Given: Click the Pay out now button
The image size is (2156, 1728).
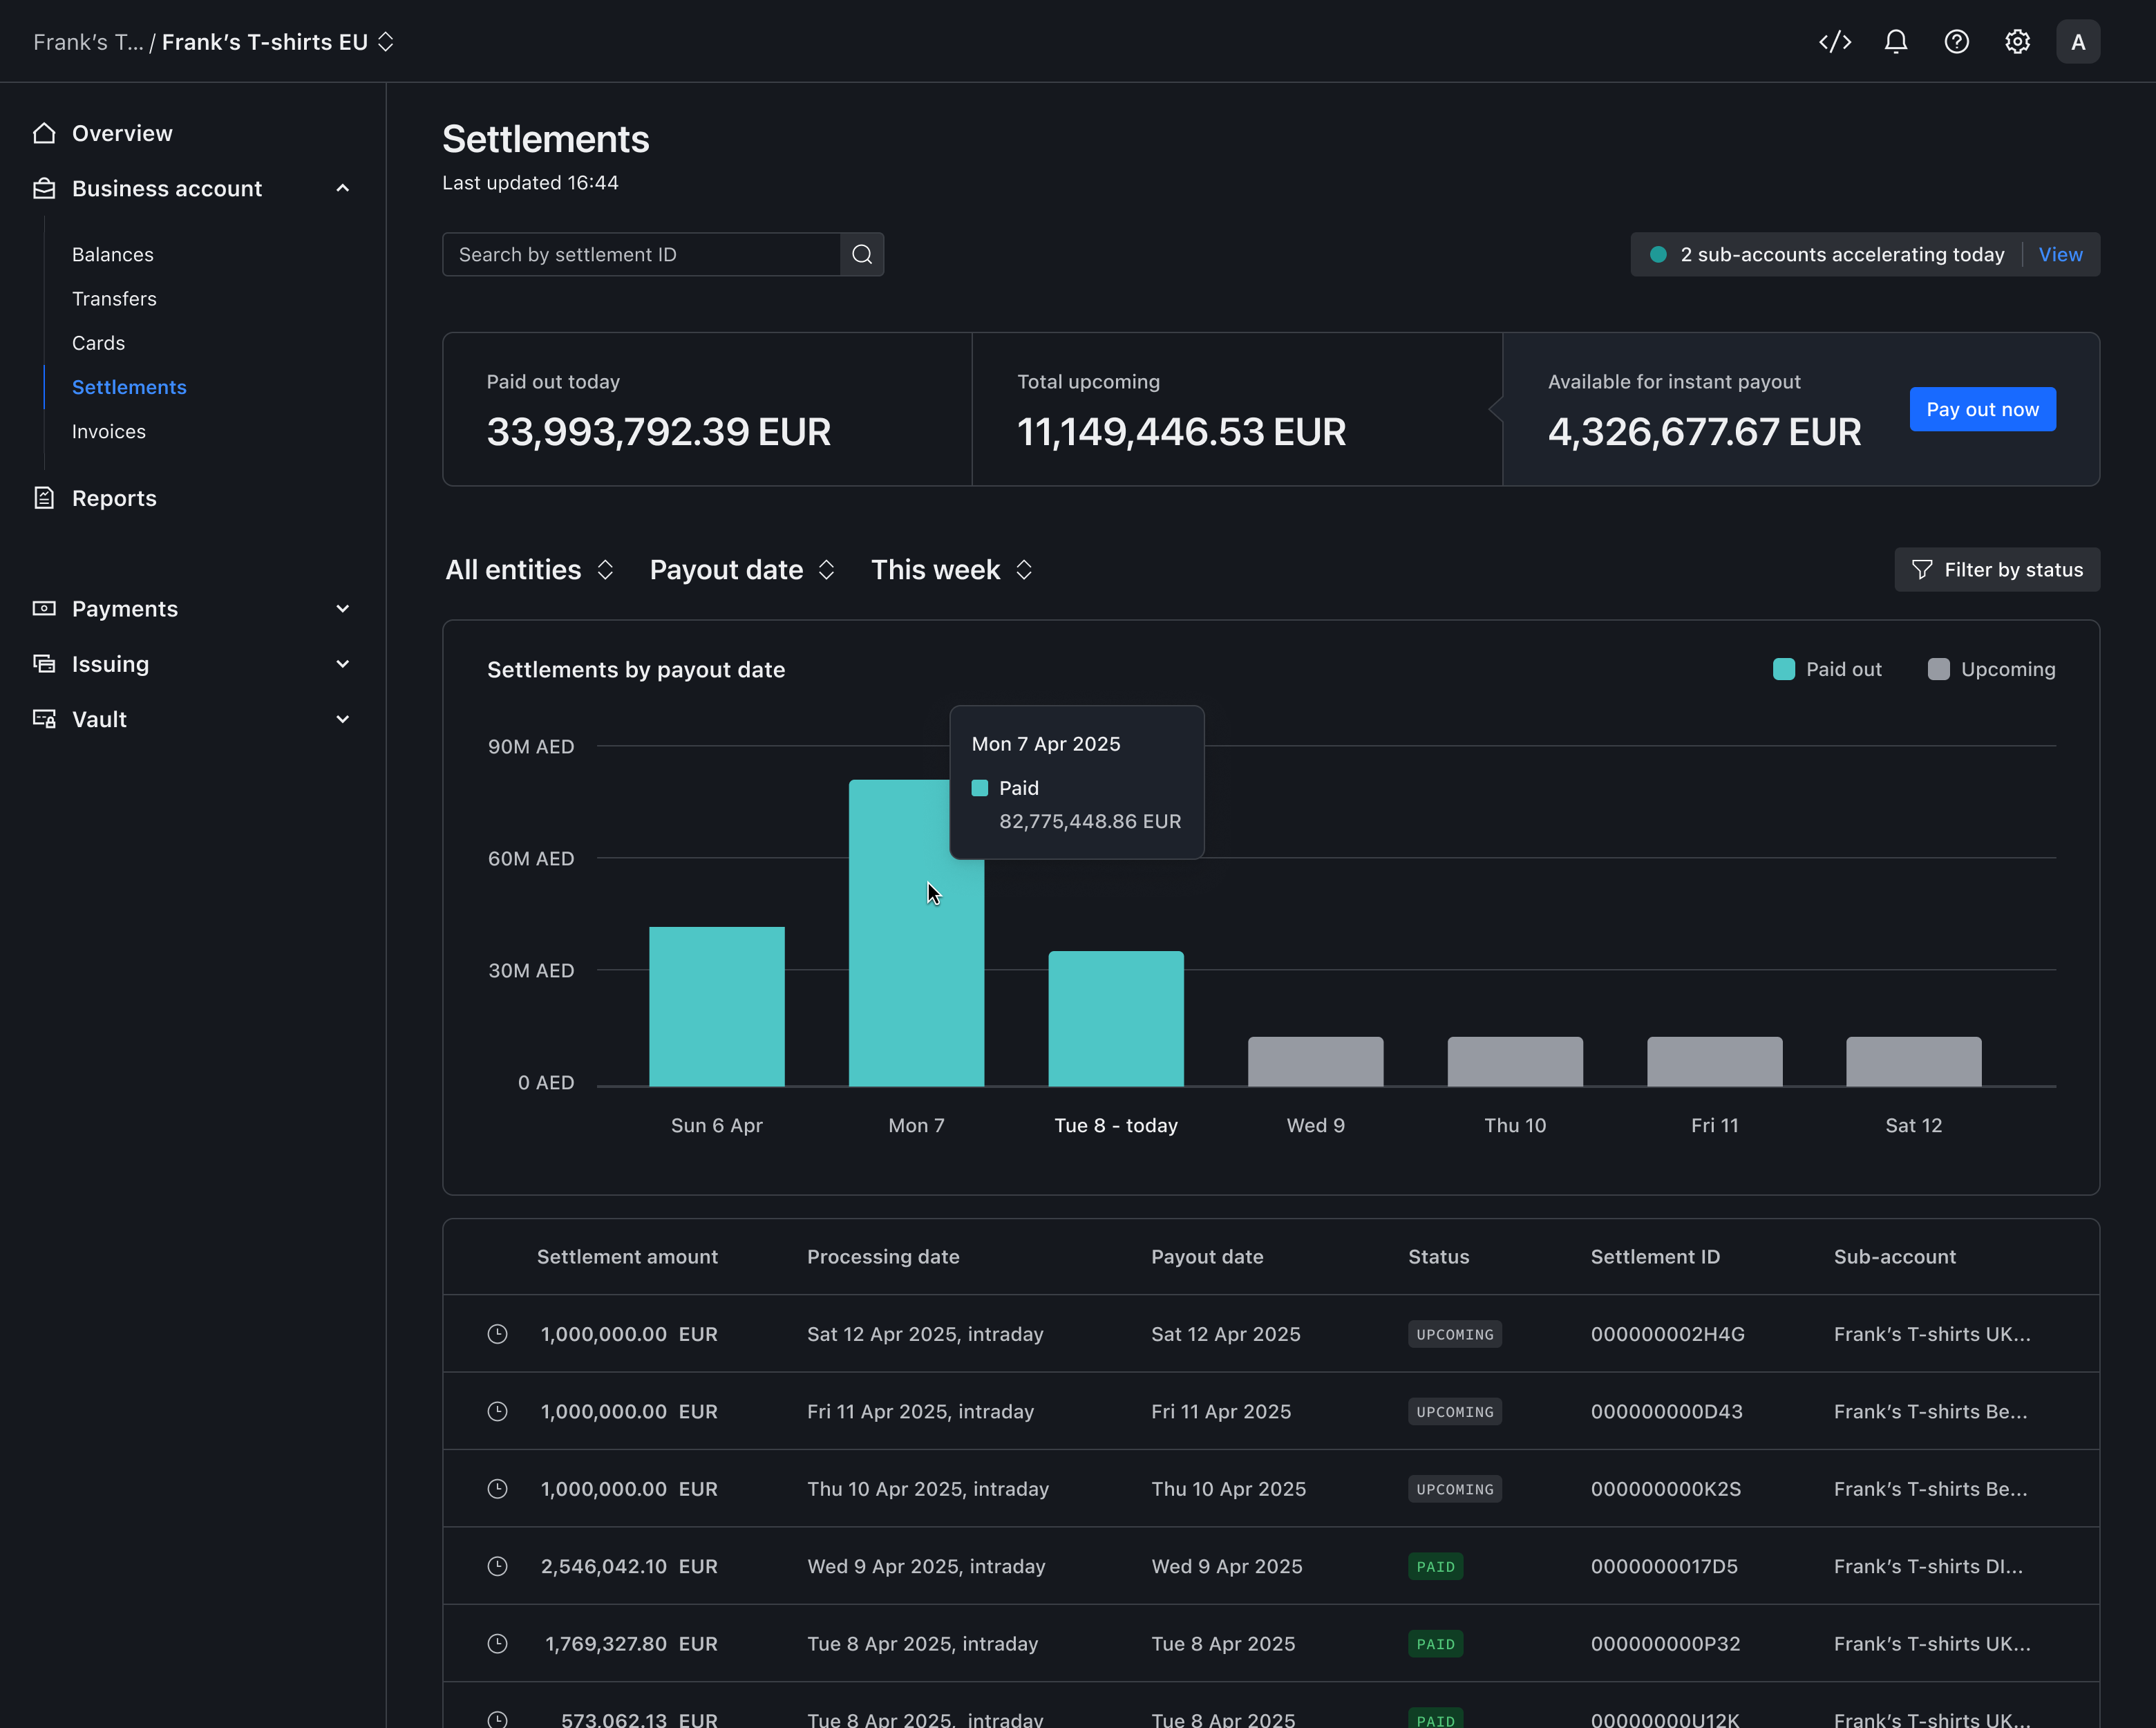Looking at the screenshot, I should coord(1982,410).
